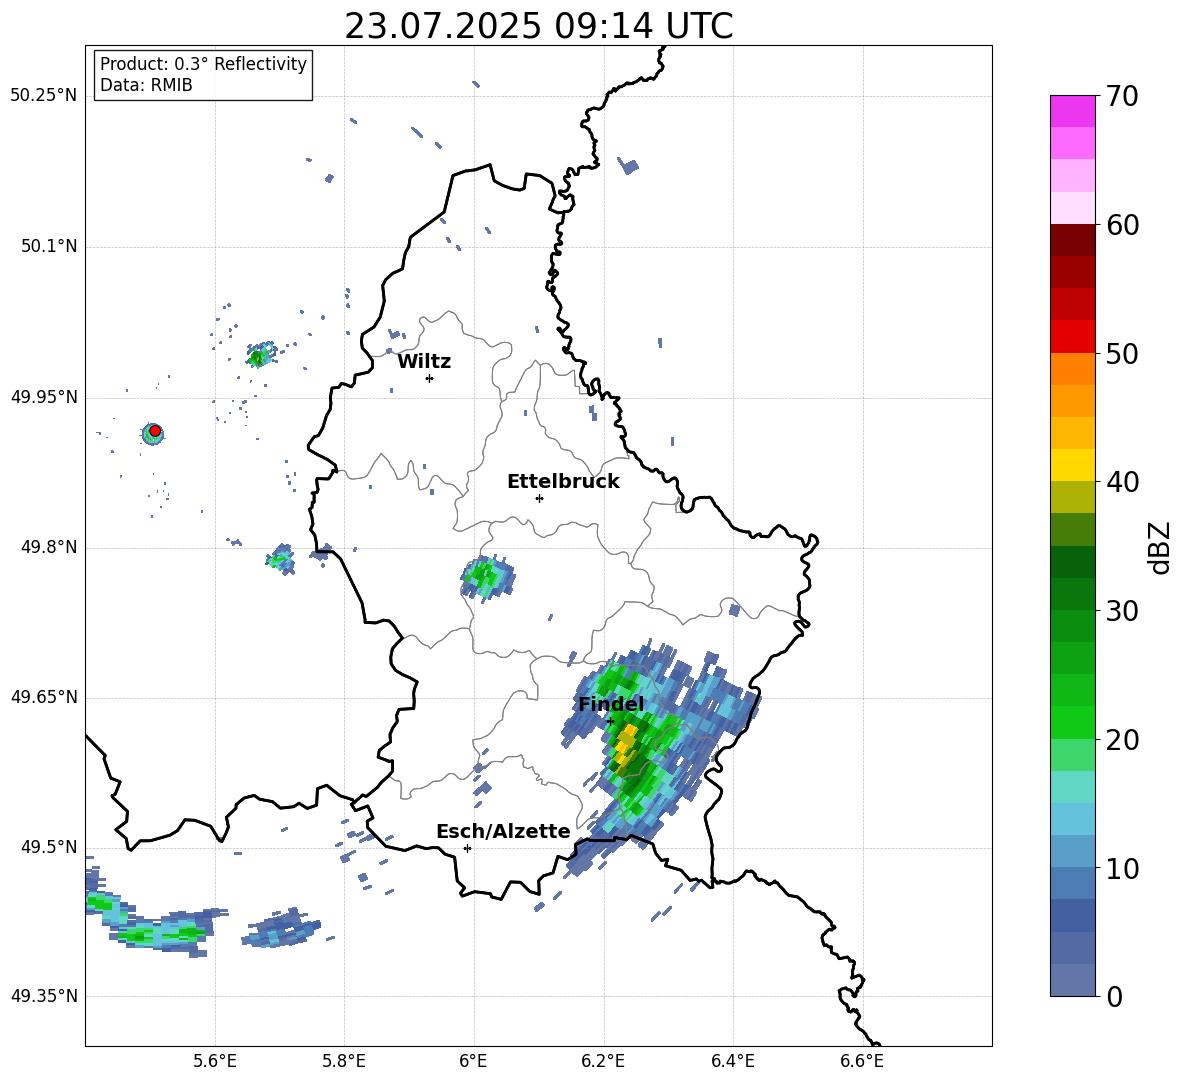Click the 49.5°N latitude label
This screenshot has height=1081, width=1184.
49,847
